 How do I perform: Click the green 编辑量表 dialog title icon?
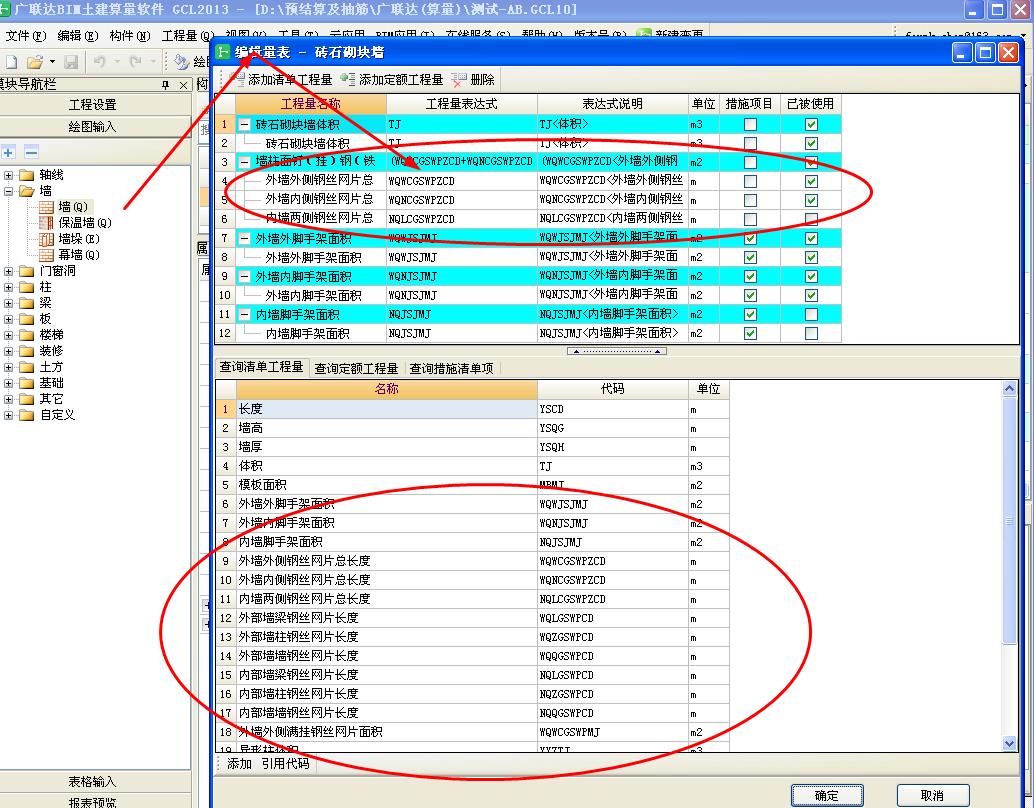(x=224, y=52)
